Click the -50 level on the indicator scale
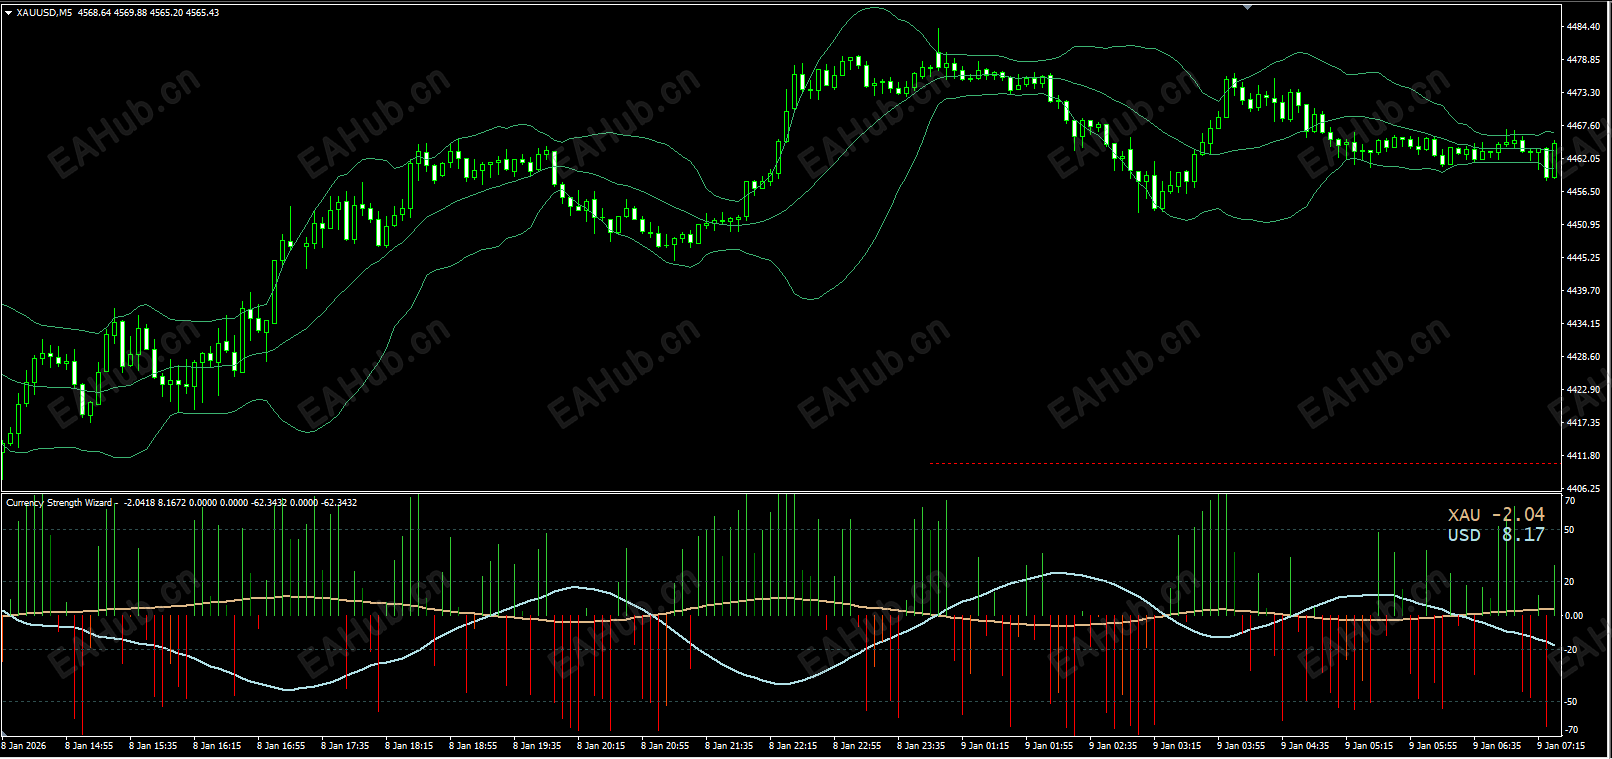This screenshot has height=759, width=1612. coord(1571,702)
